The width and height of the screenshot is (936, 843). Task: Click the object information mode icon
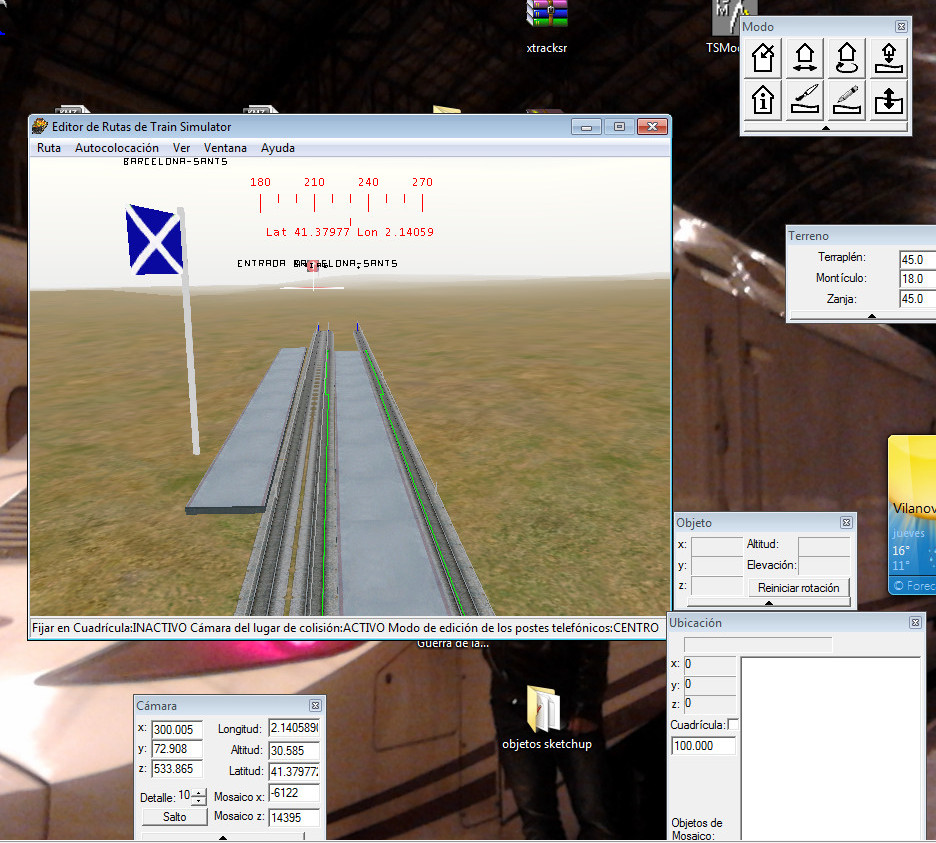coord(763,100)
